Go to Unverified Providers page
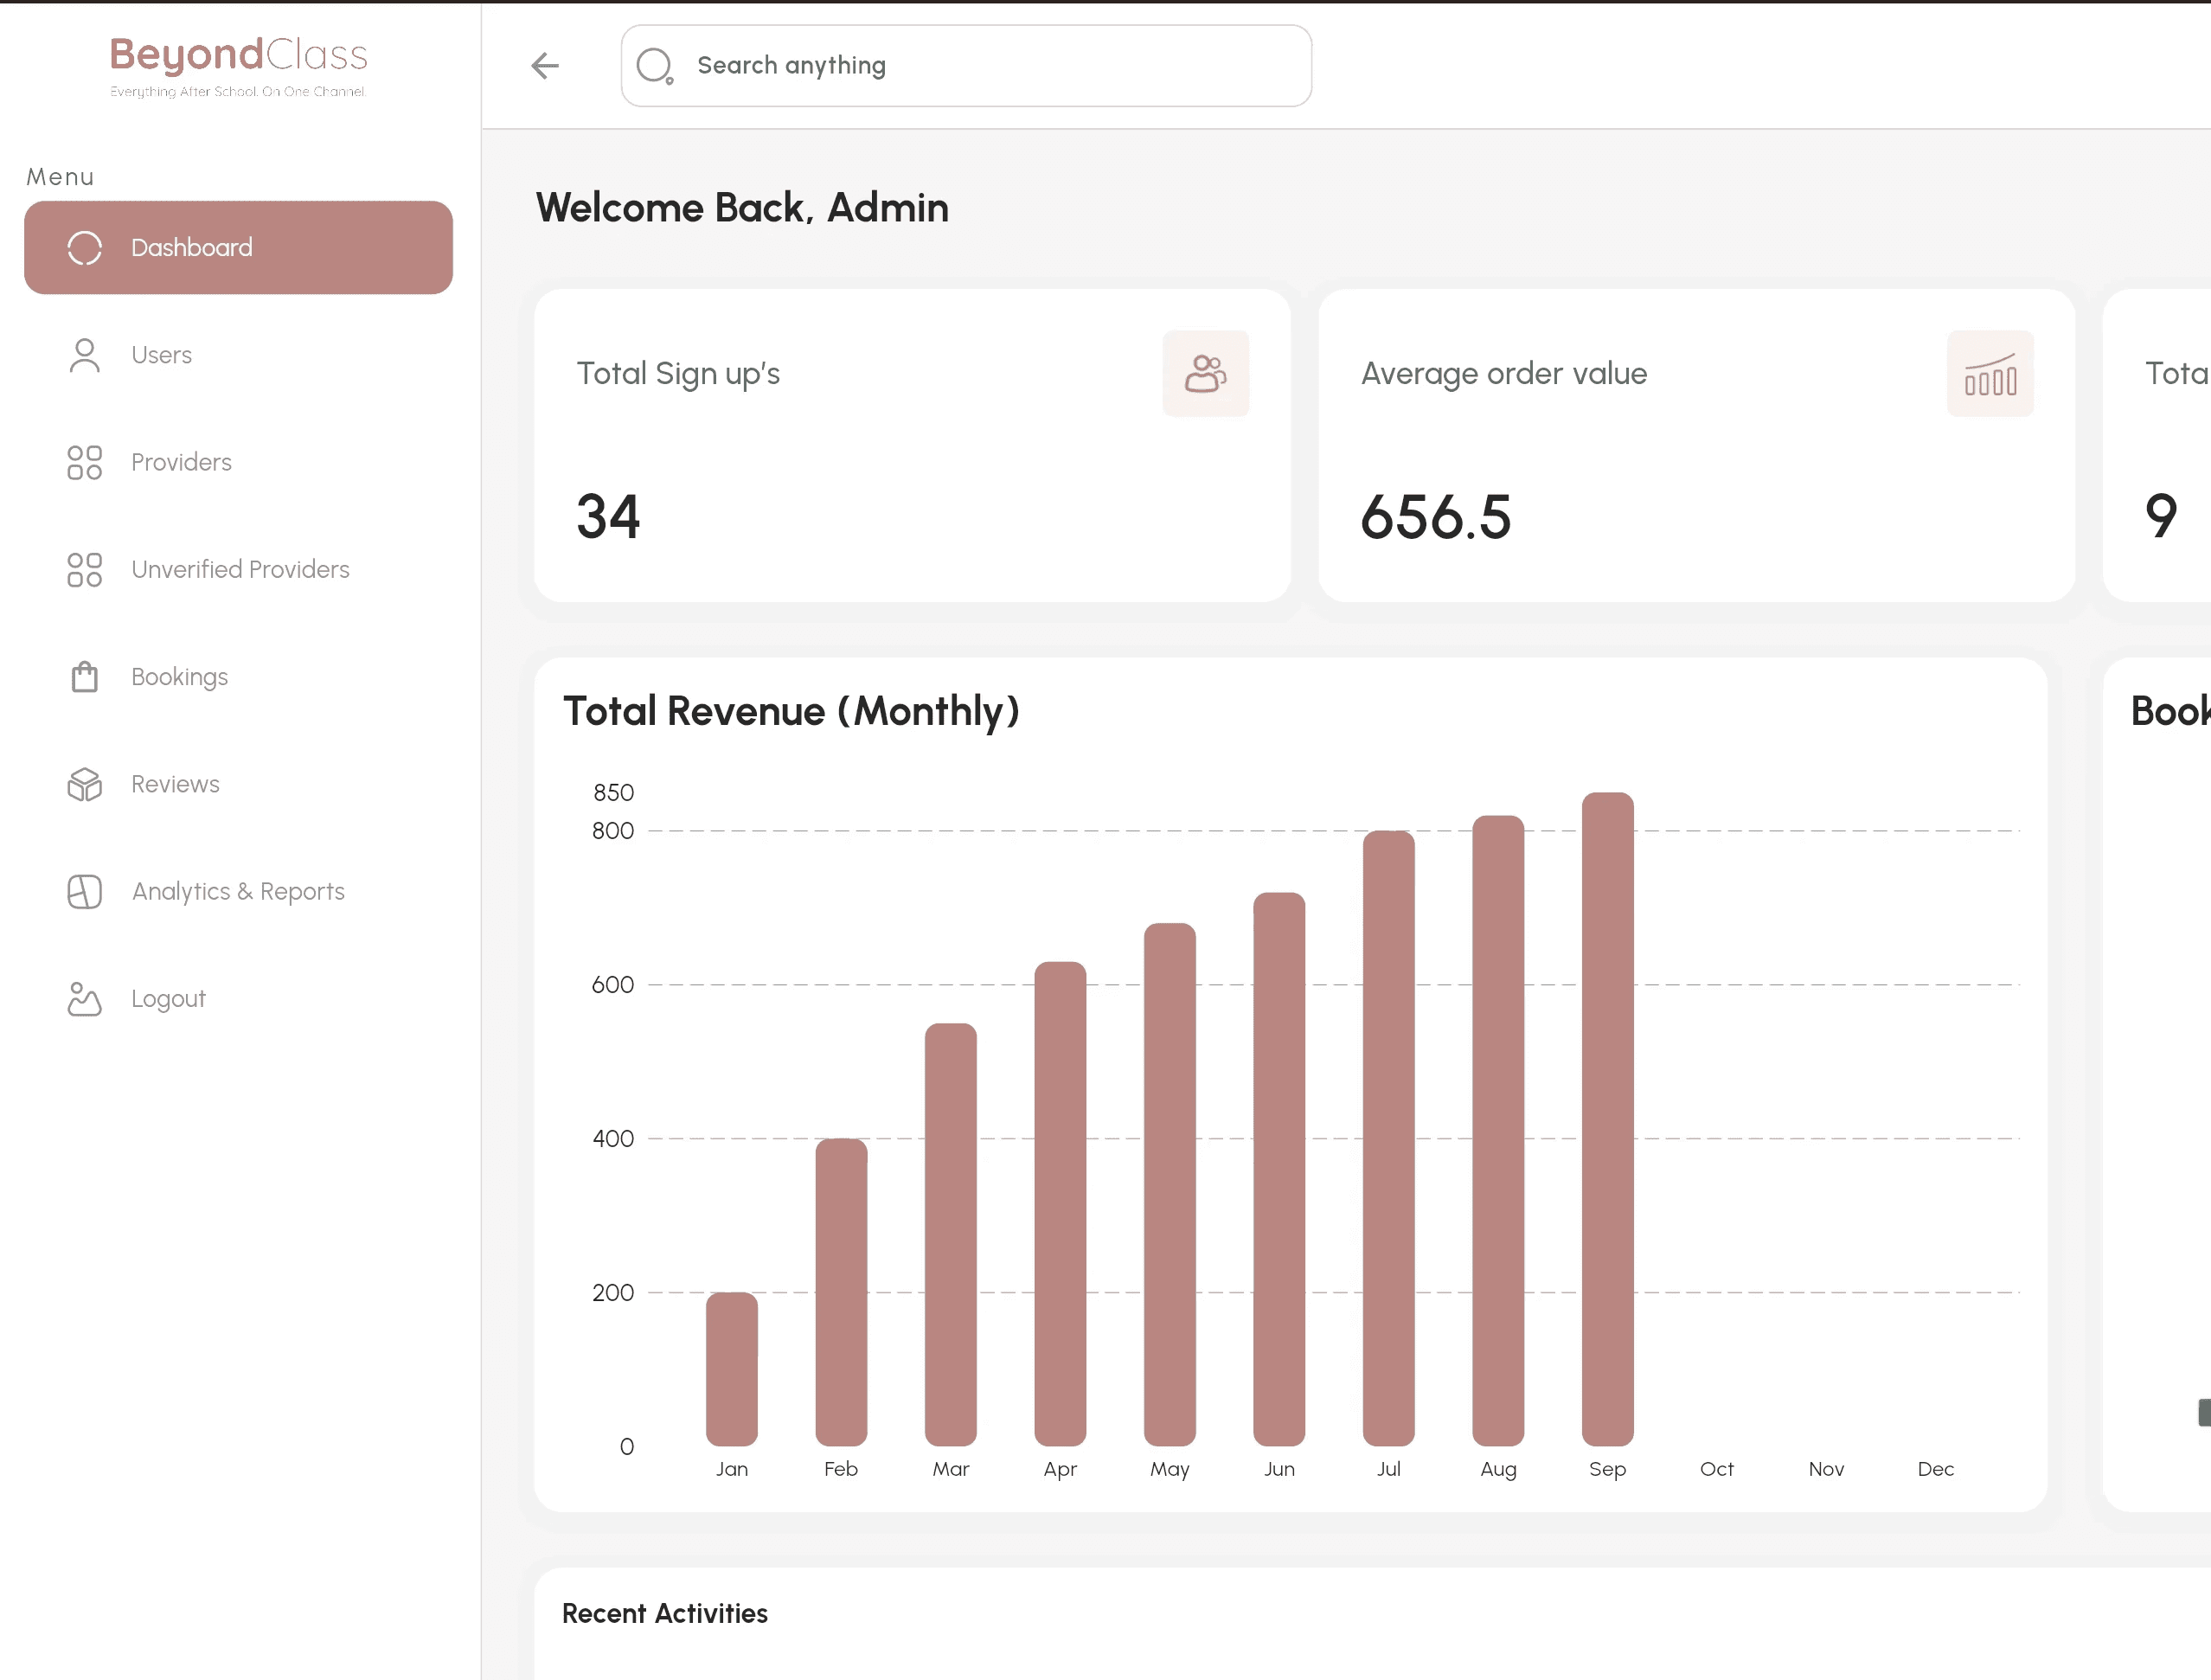 pyautogui.click(x=240, y=569)
